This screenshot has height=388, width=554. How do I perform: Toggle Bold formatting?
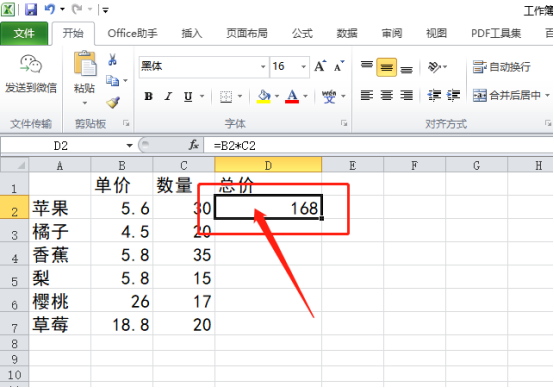click(x=149, y=96)
